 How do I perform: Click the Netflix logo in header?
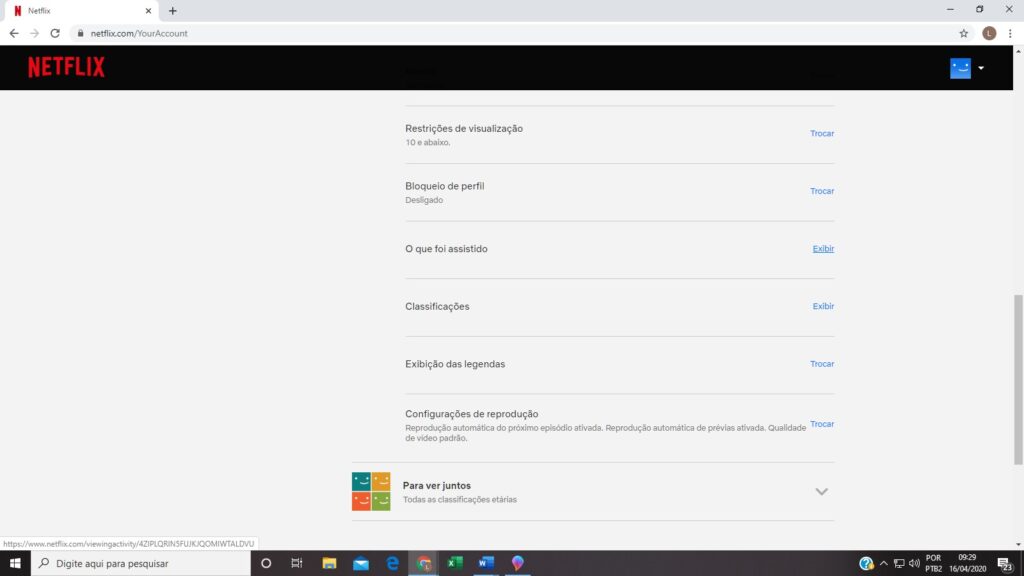click(x=66, y=67)
